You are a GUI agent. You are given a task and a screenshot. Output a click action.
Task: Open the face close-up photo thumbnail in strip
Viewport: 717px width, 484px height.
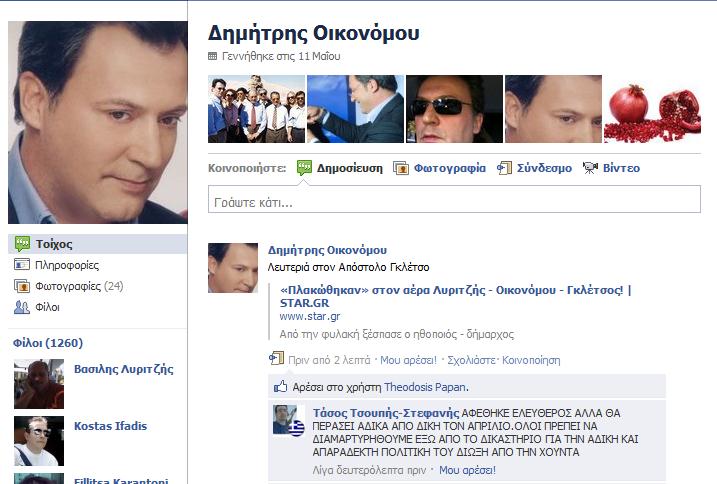pos(553,109)
